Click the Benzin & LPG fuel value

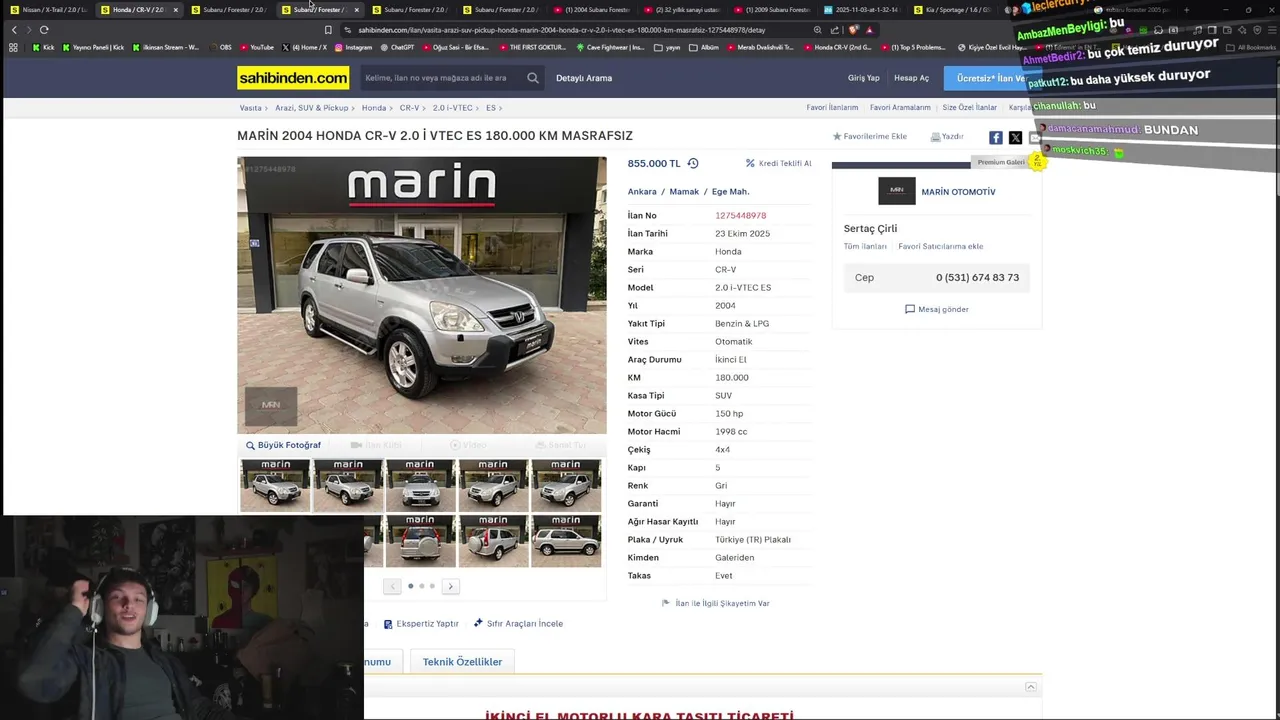742,324
